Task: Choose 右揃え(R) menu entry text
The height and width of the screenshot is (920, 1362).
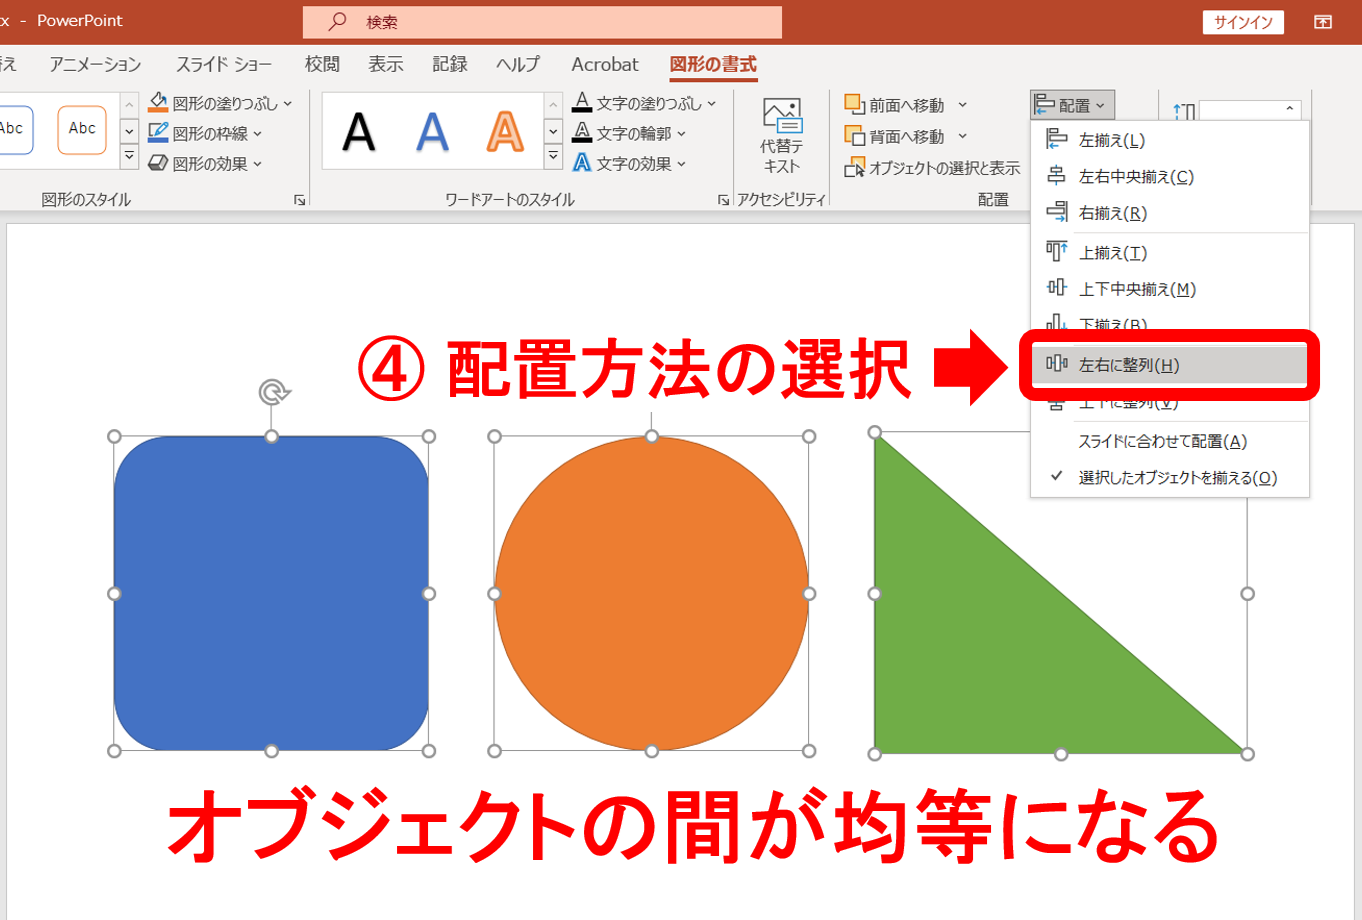Action: click(x=1113, y=213)
